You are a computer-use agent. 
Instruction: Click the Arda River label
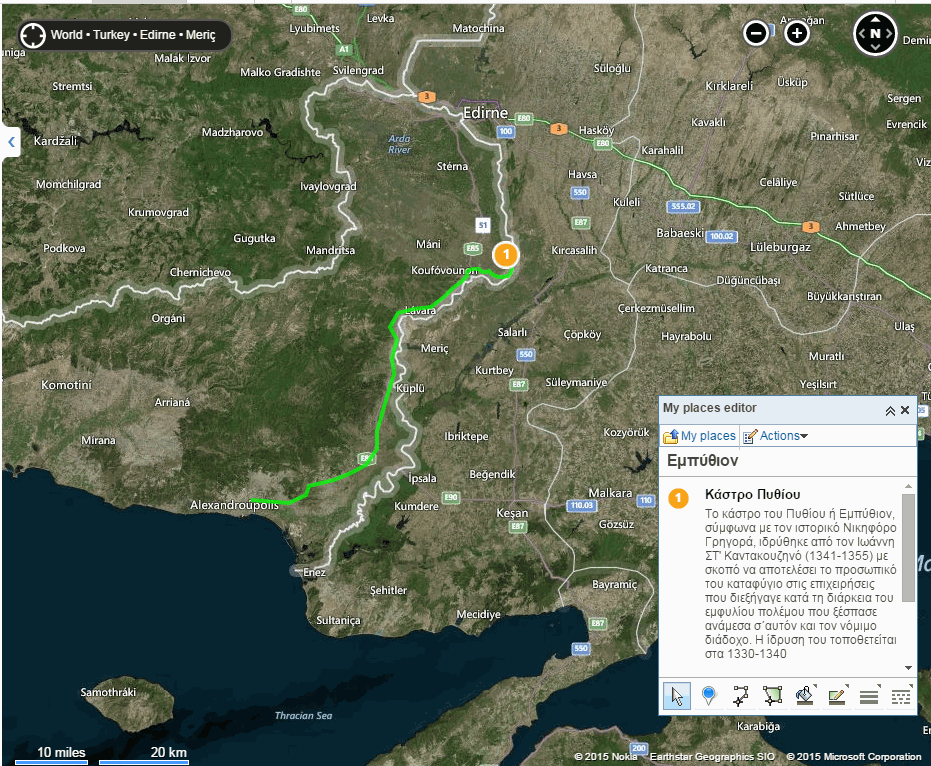[399, 144]
